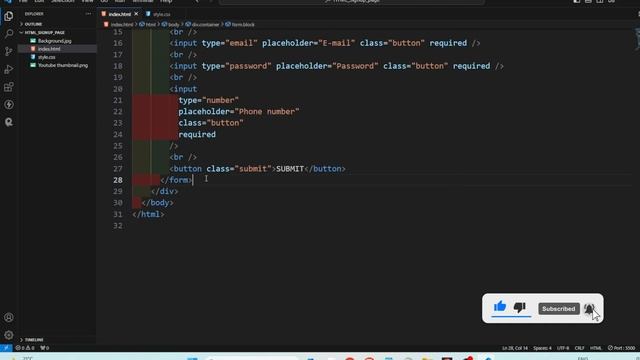
Task: Open the Accounts menu icon
Action: click(9, 317)
